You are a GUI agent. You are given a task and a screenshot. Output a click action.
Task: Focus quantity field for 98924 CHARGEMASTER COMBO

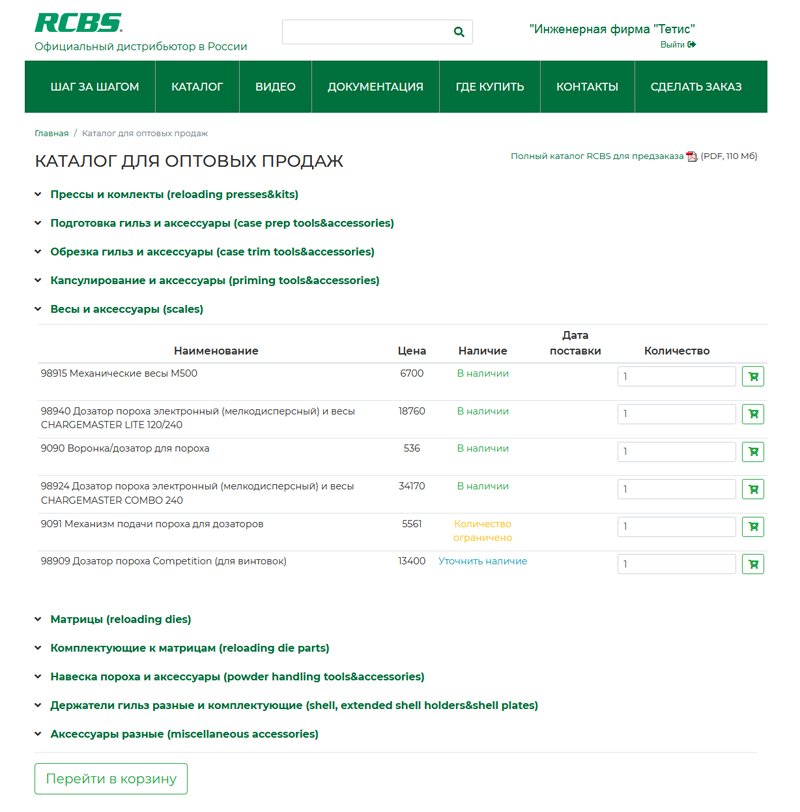point(676,489)
